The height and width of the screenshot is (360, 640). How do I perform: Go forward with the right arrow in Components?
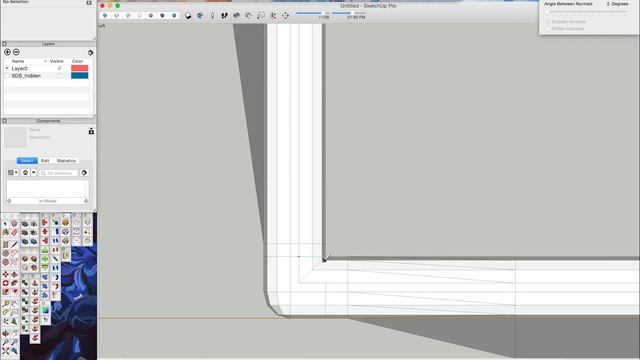86,201
